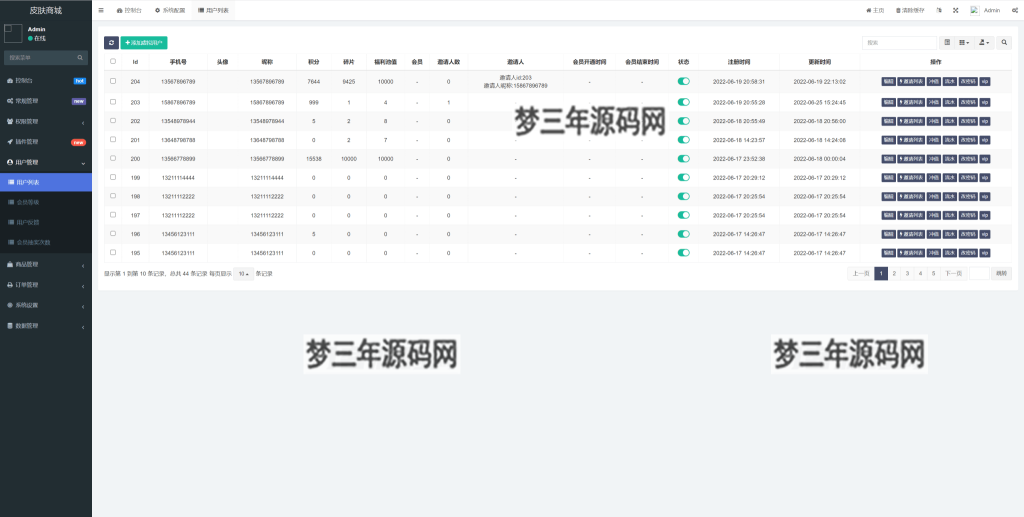Open the export dropdown above the table
1024x517 pixels.
984,43
